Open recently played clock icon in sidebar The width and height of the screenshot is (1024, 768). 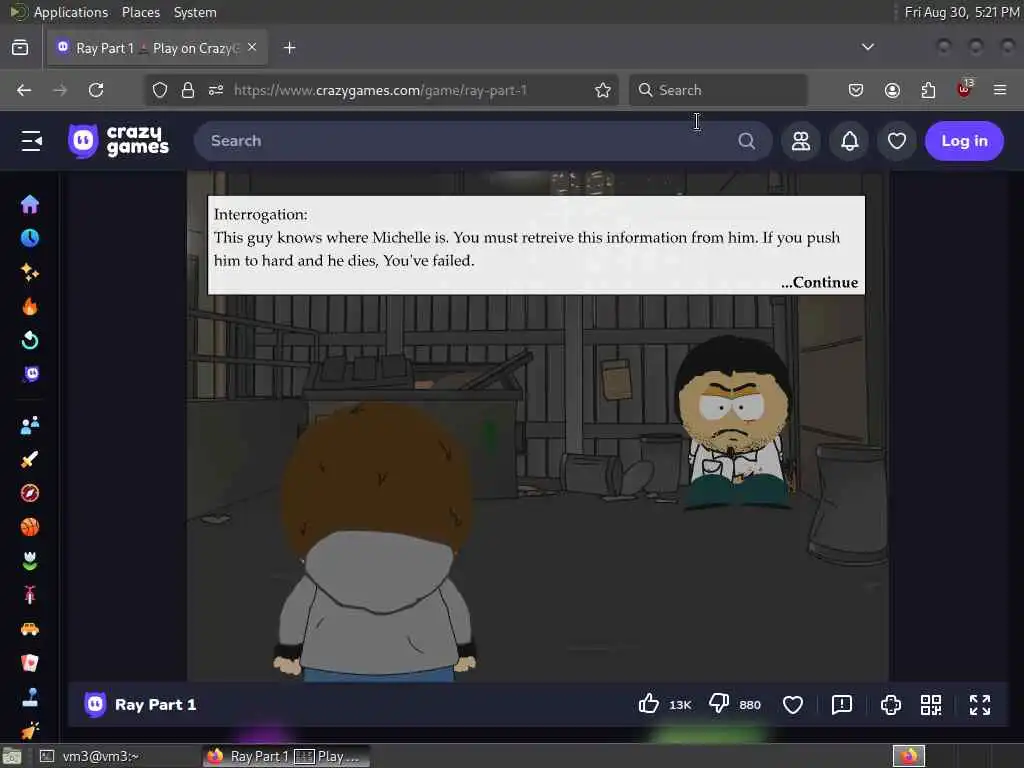coord(30,238)
